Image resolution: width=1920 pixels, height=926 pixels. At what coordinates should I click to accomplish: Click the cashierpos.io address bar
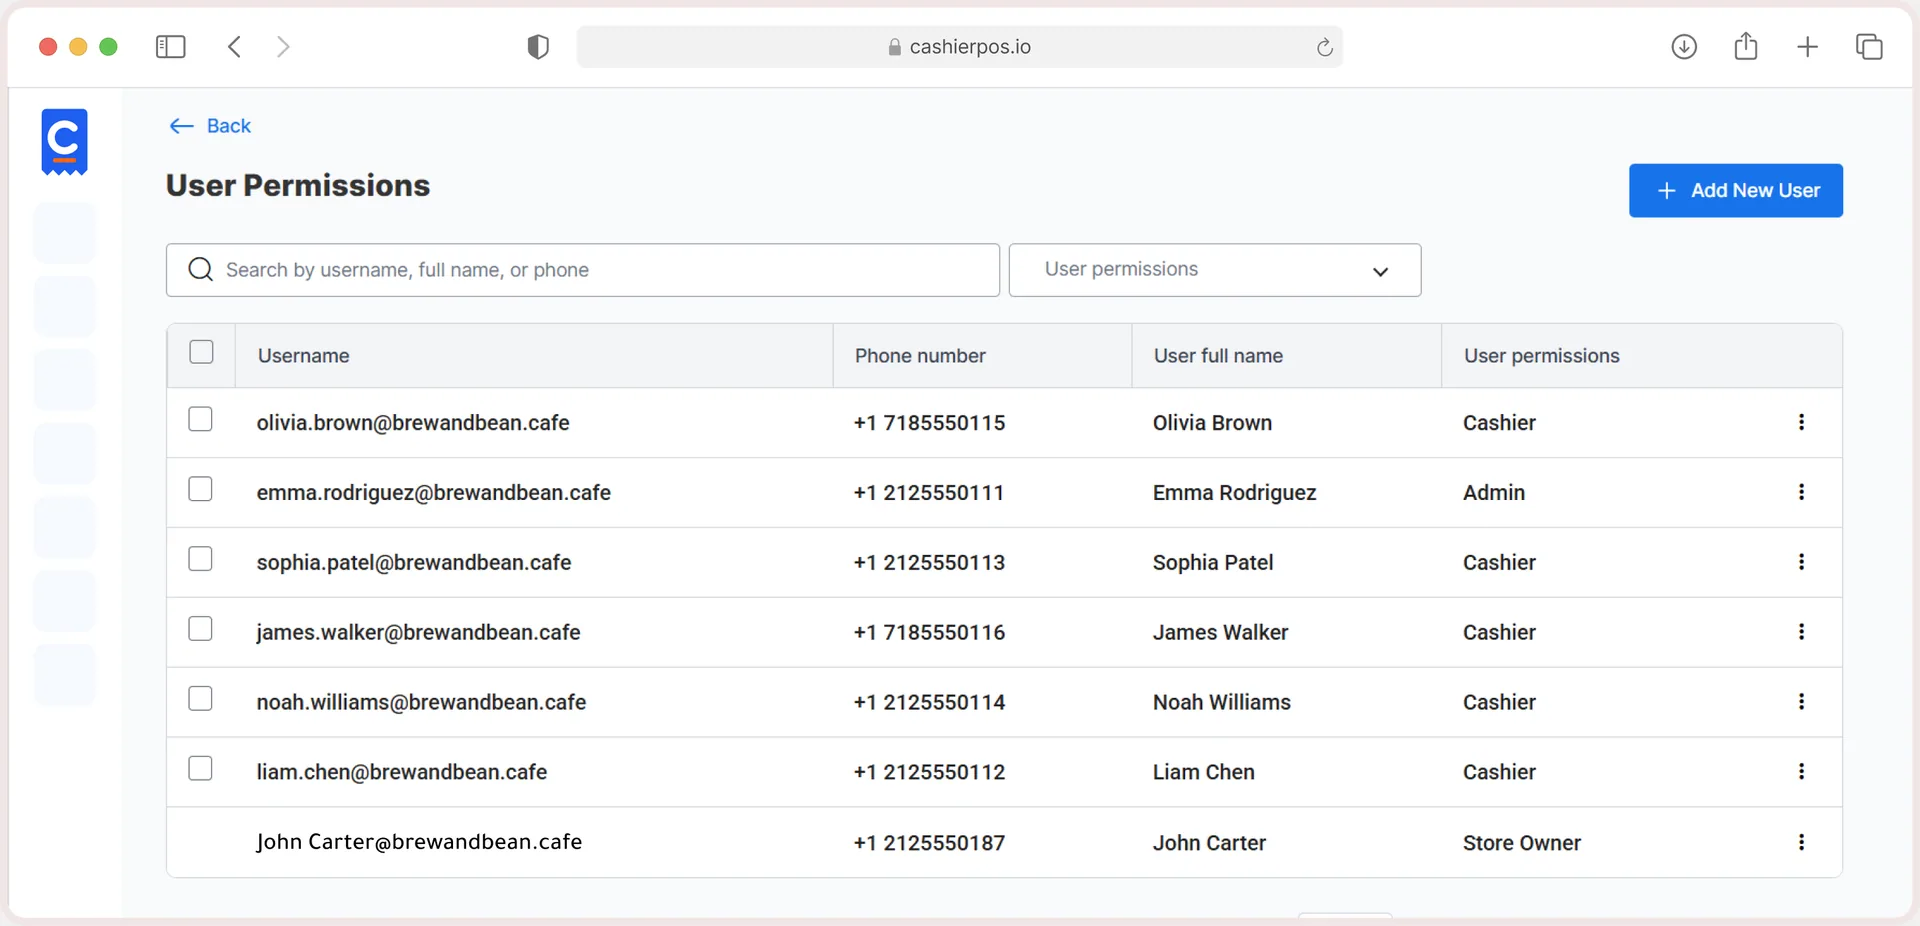click(959, 47)
